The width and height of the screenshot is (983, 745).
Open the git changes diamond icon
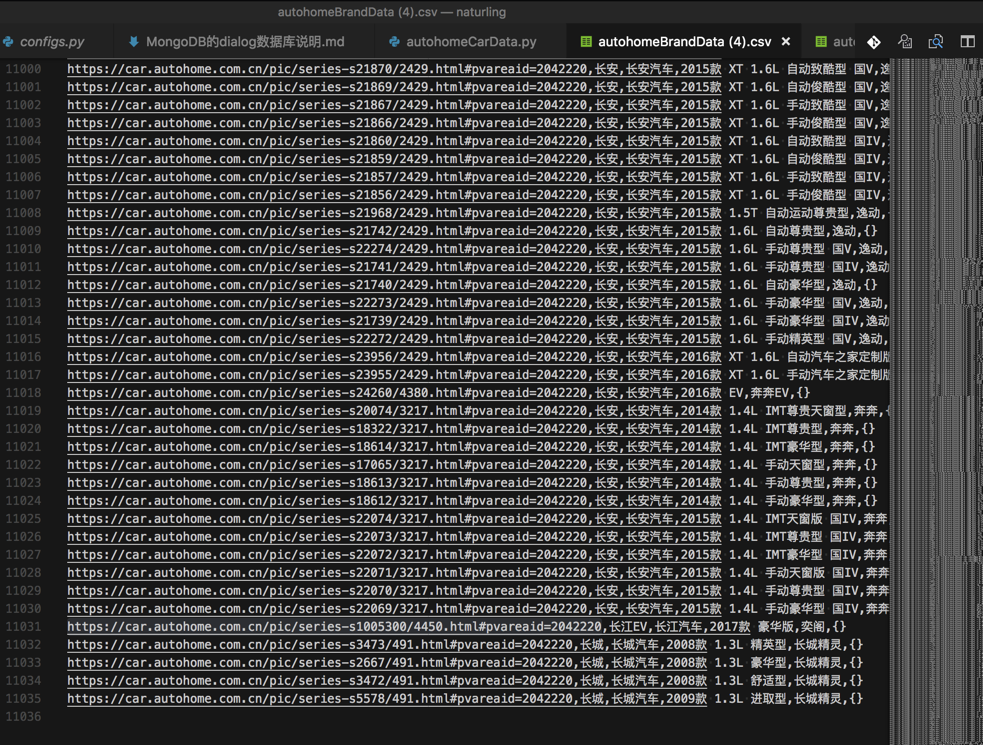point(873,42)
